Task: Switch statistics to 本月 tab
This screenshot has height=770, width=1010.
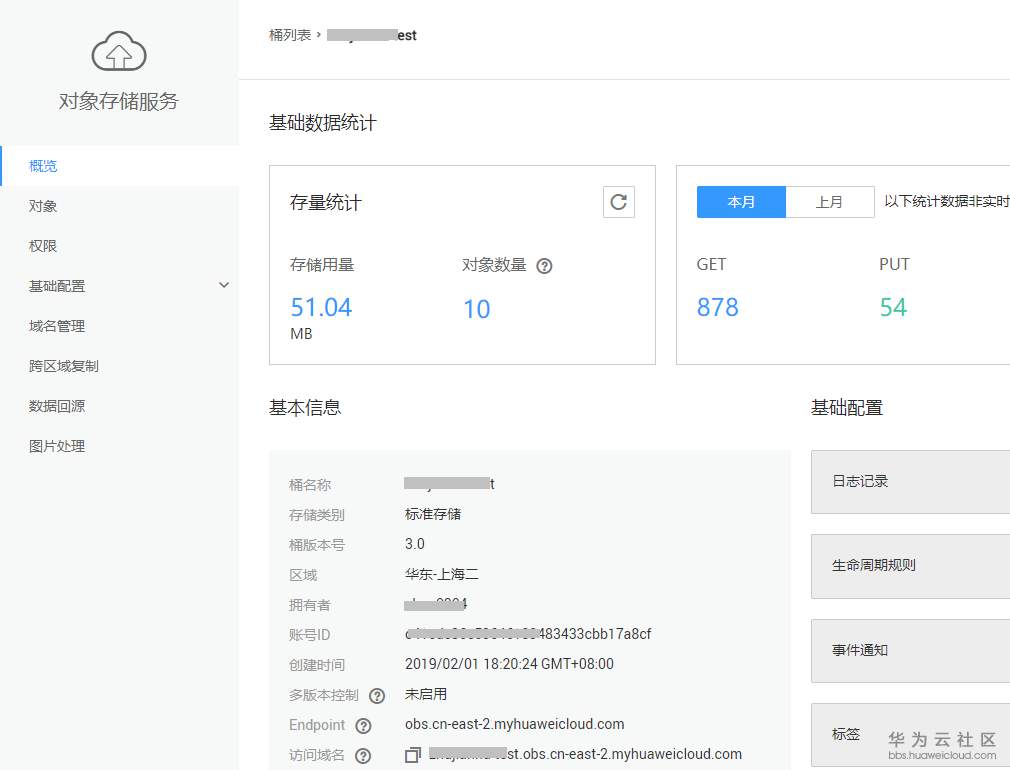Action: point(741,202)
